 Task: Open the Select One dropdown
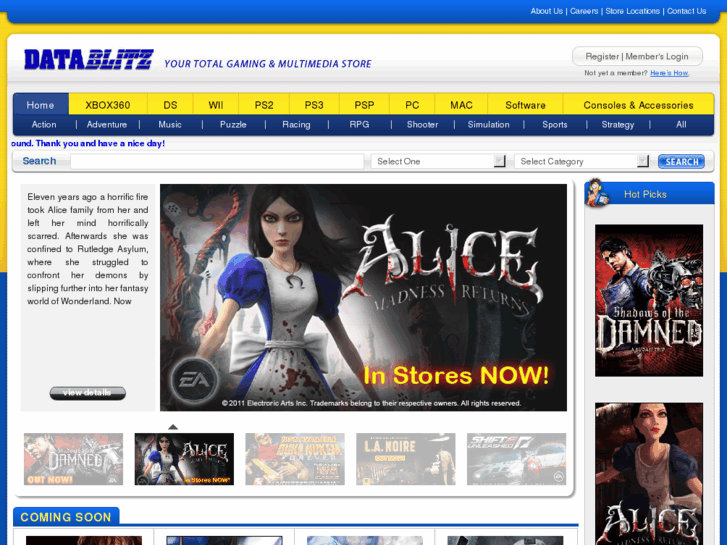(438, 161)
